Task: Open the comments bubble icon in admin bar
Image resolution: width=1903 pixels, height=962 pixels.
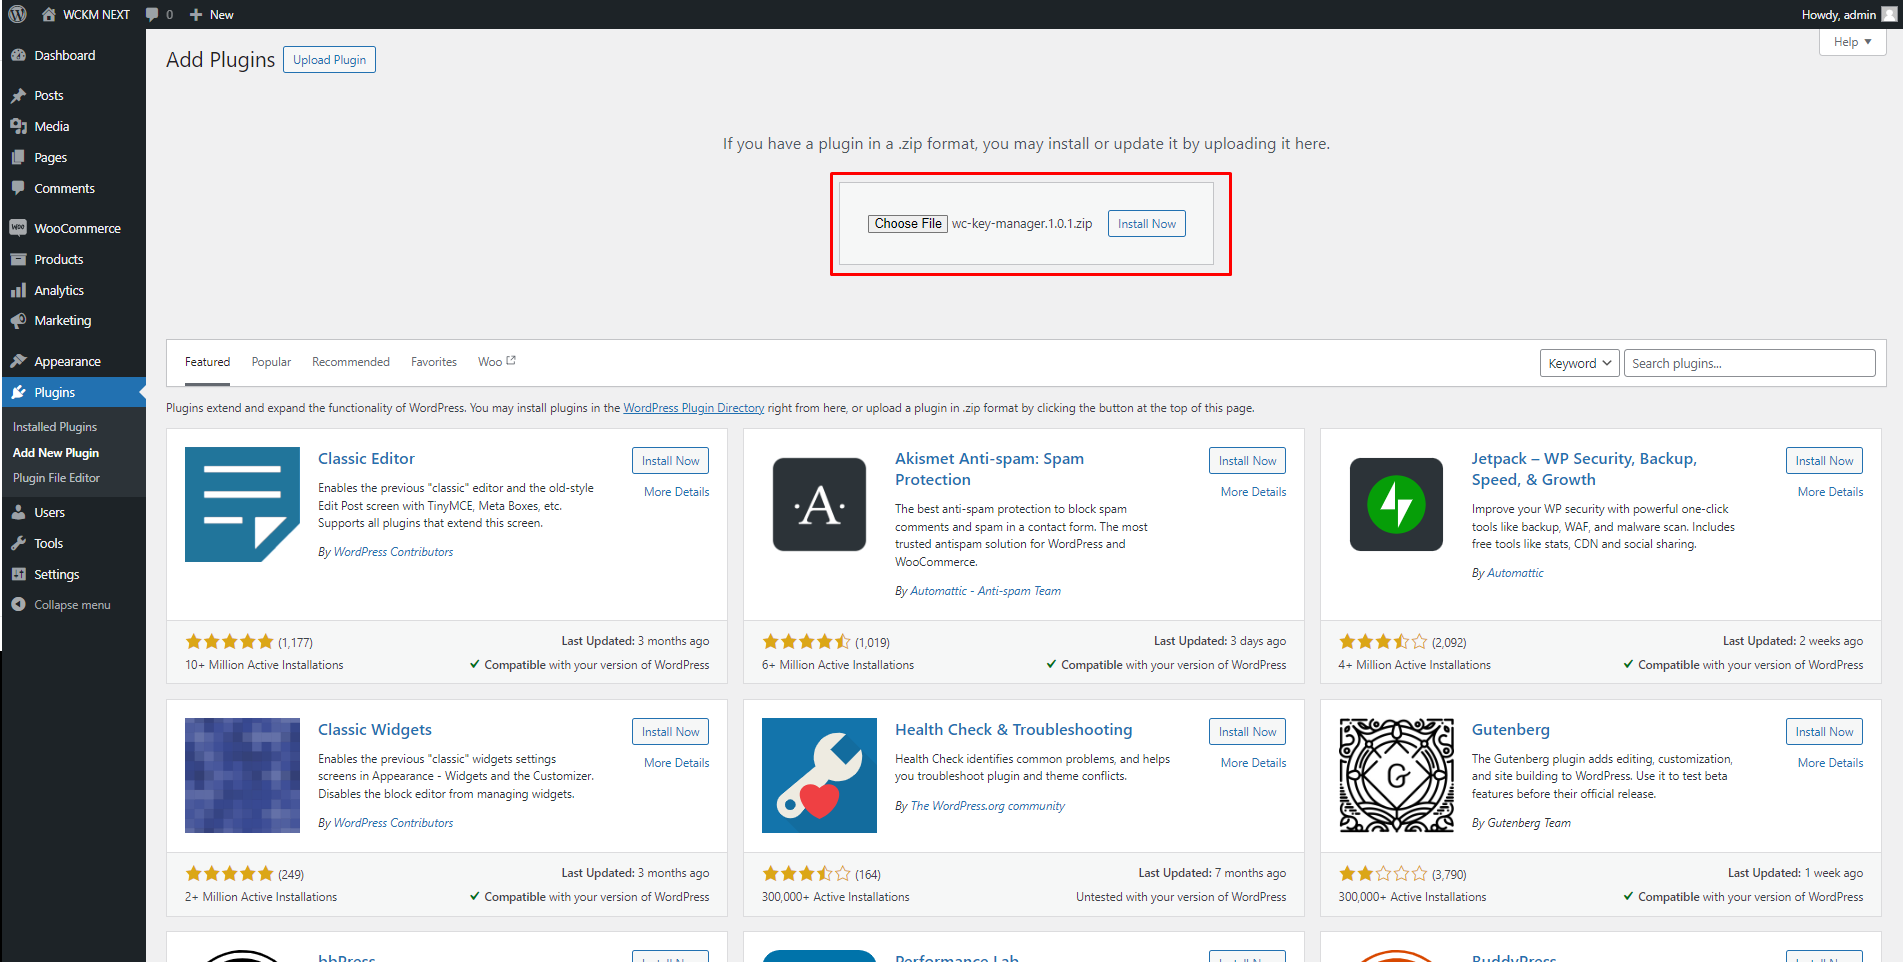Action: pos(152,14)
